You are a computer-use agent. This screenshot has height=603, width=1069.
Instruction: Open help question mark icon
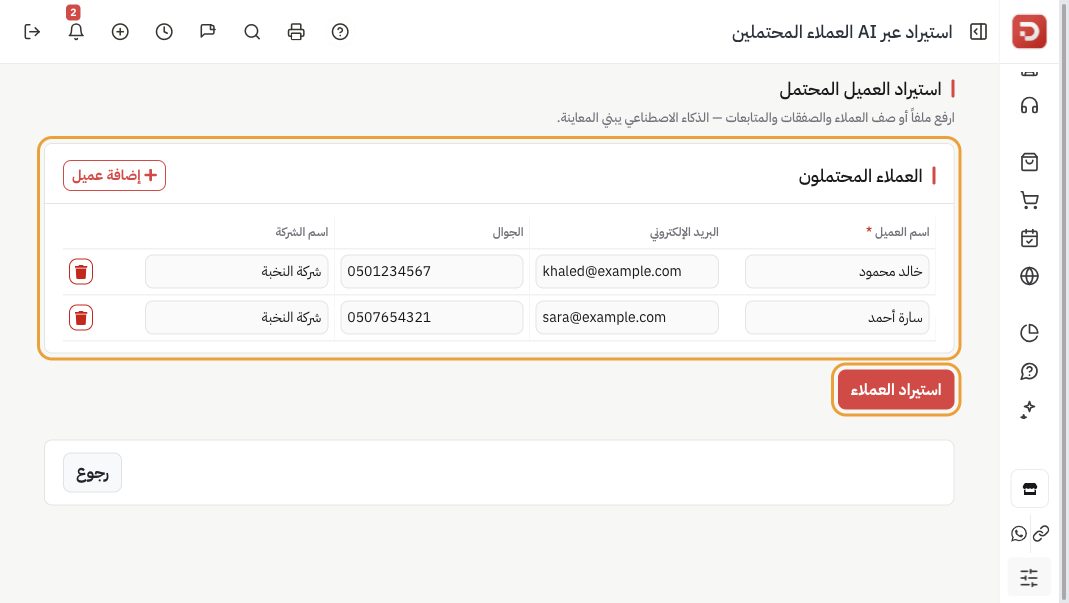coord(340,31)
